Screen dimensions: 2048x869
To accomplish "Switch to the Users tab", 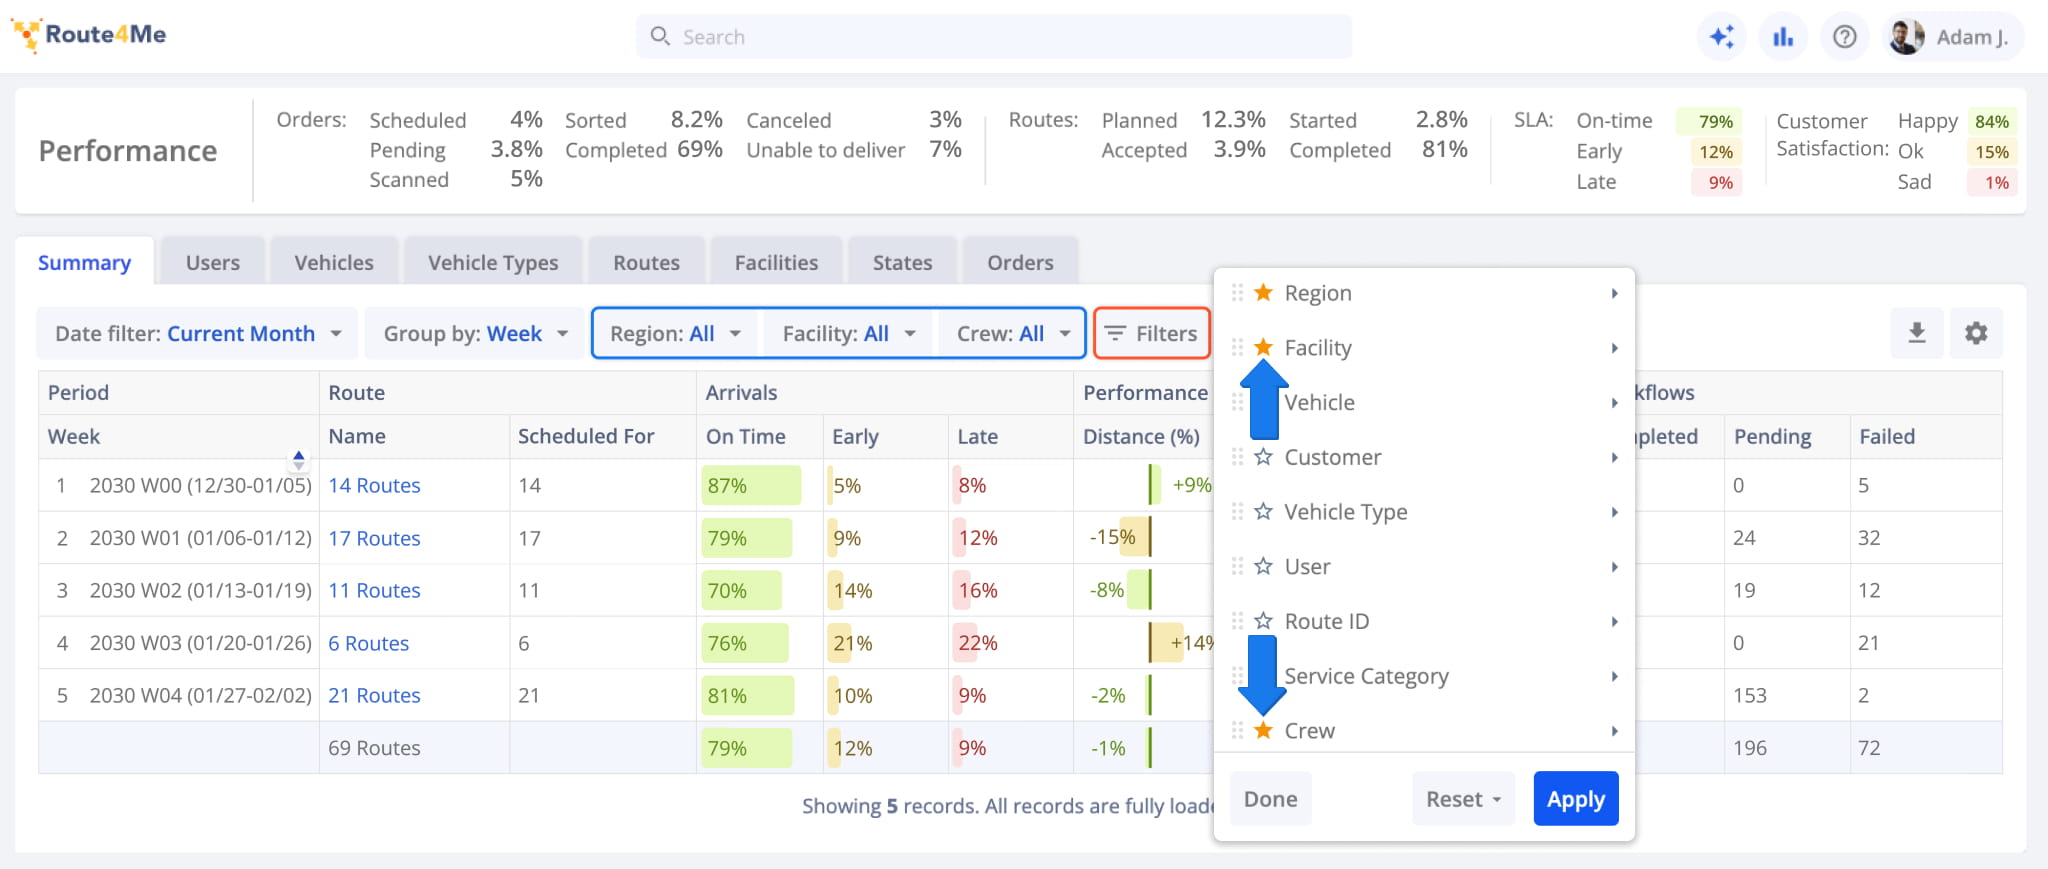I will click(213, 262).
